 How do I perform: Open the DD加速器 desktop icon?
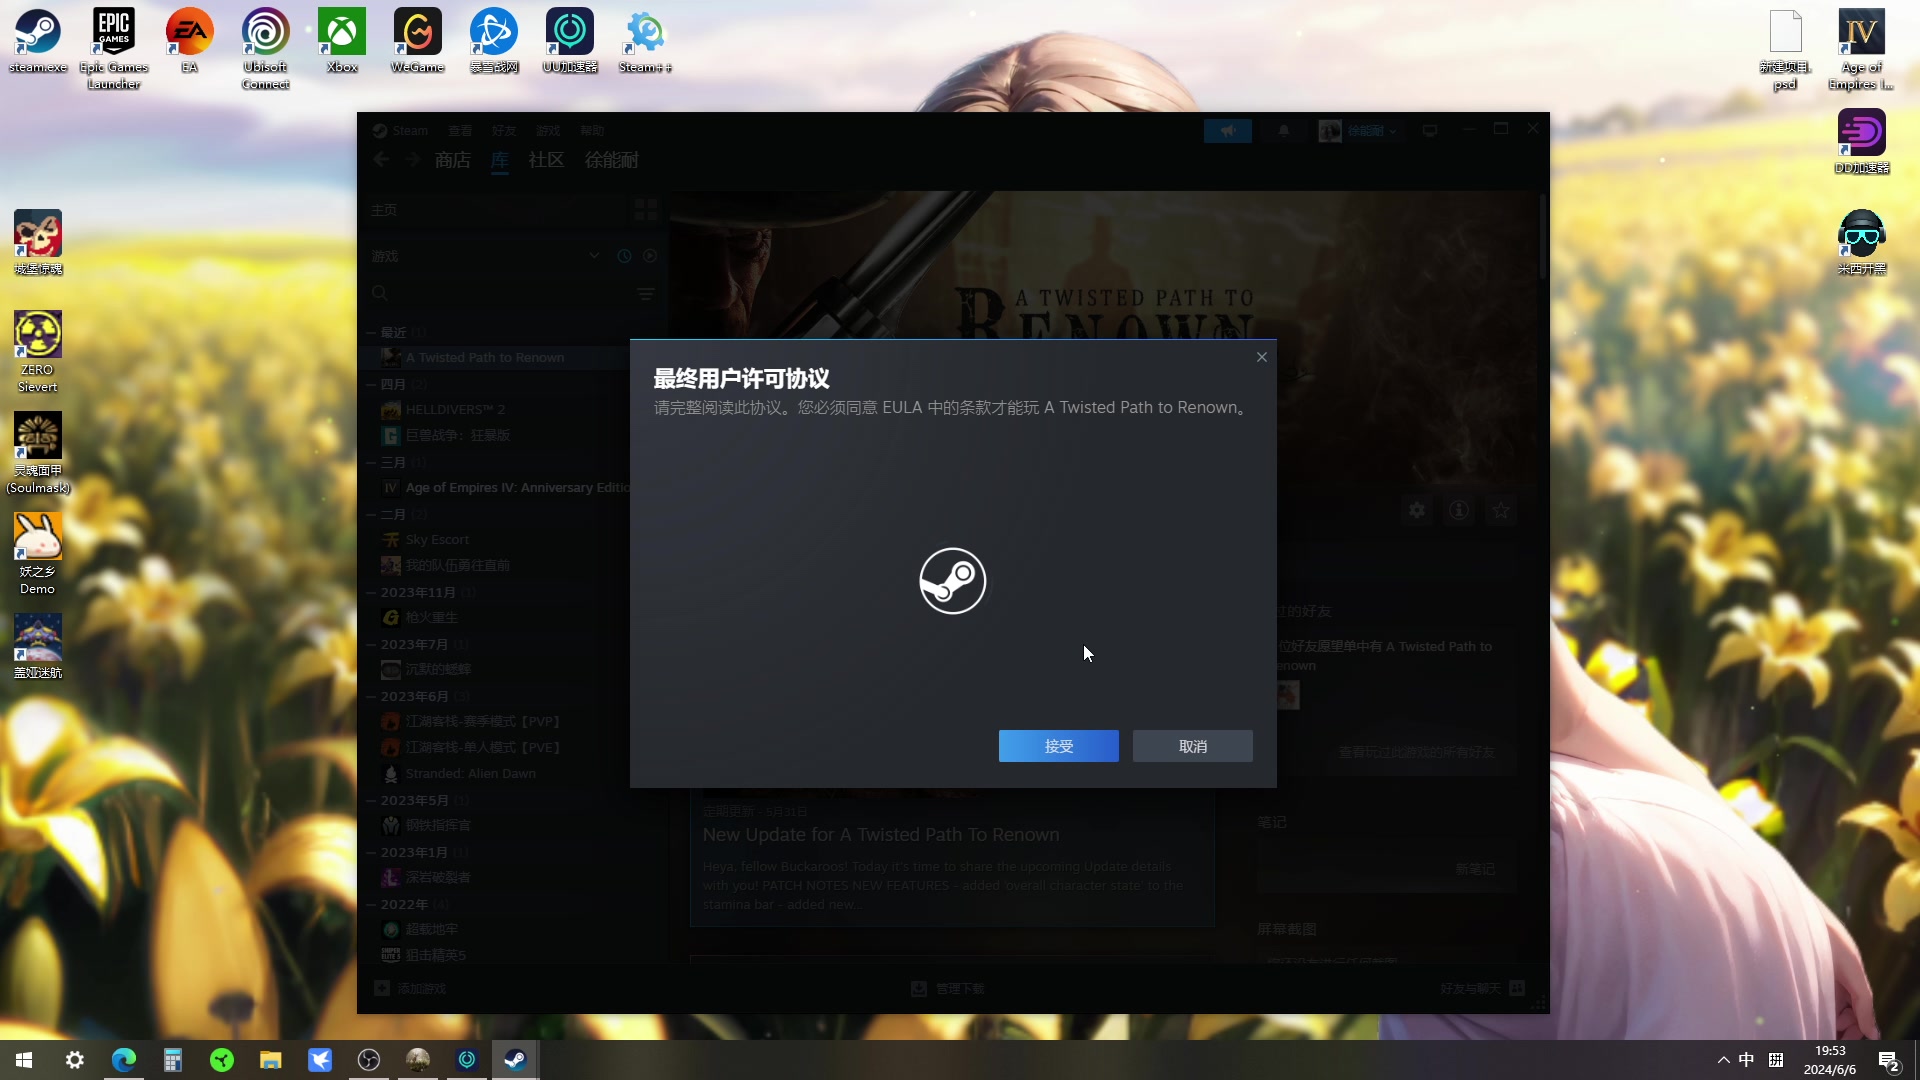[x=1861, y=141]
